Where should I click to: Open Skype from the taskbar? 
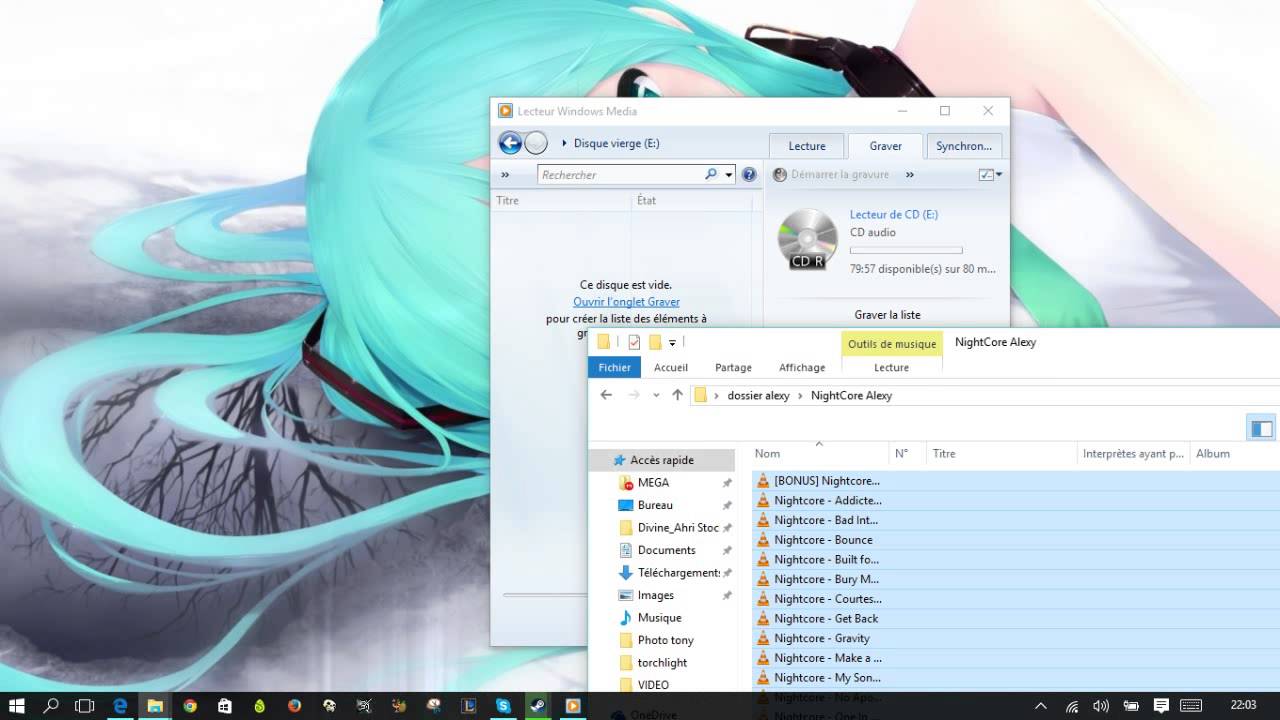click(504, 705)
